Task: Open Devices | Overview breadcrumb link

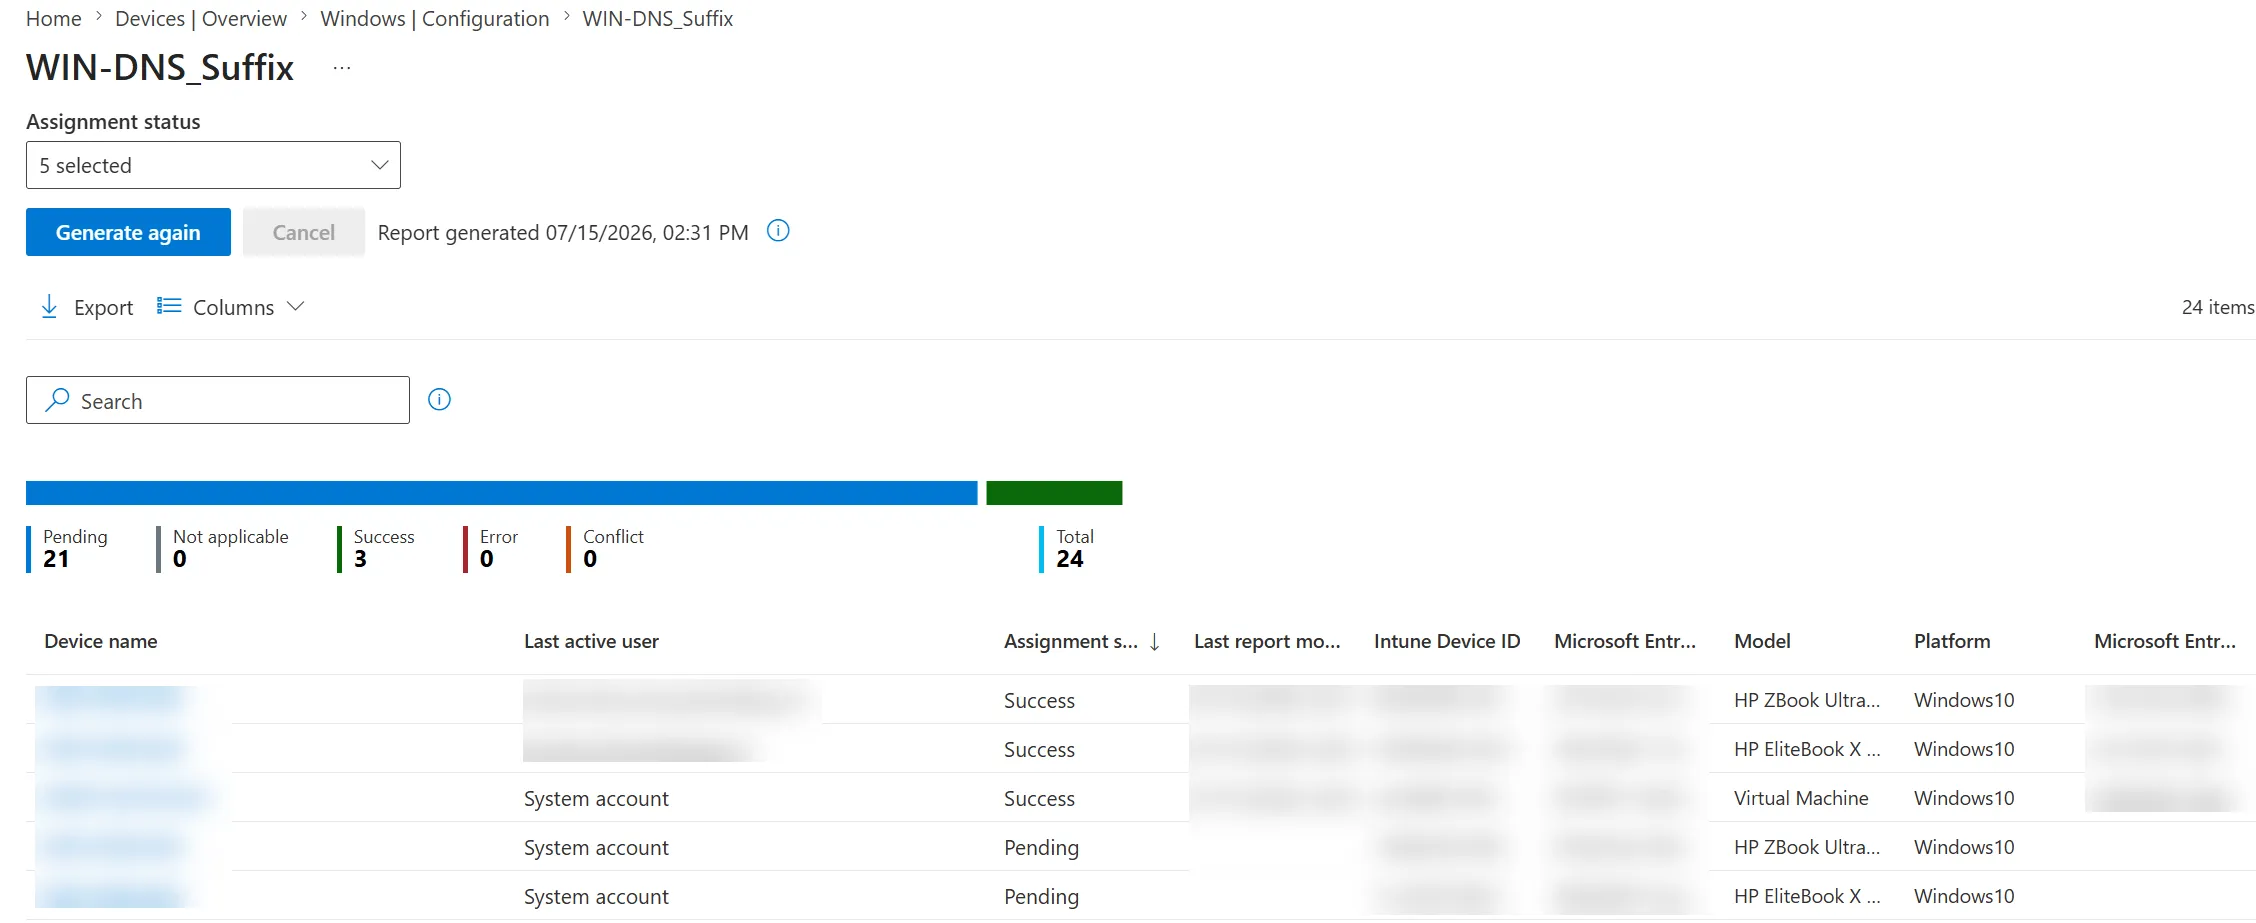Action: click(x=201, y=18)
